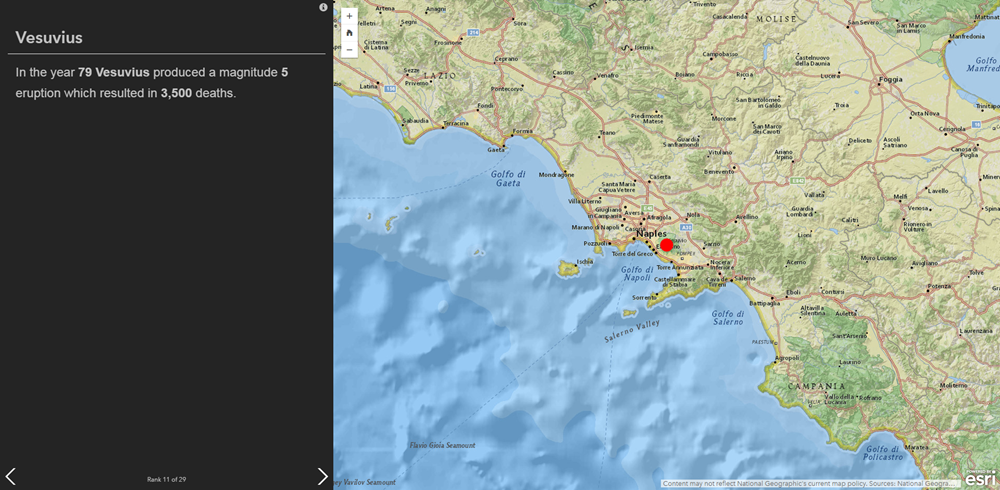
Task: Reset map to home extent
Action: 349,33
